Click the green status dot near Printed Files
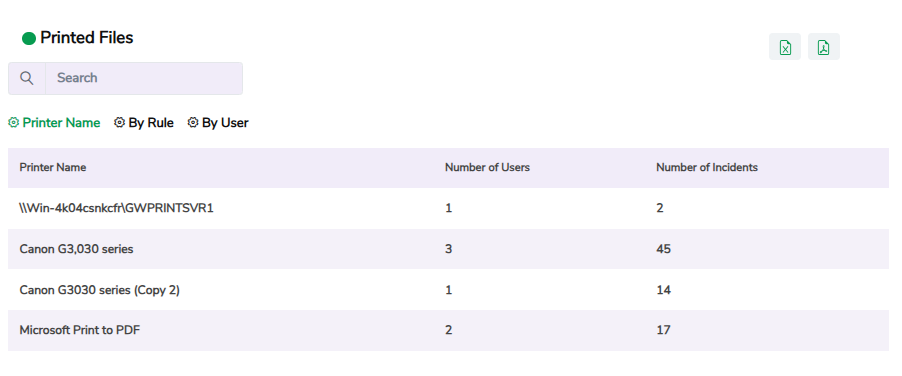 click(x=29, y=39)
